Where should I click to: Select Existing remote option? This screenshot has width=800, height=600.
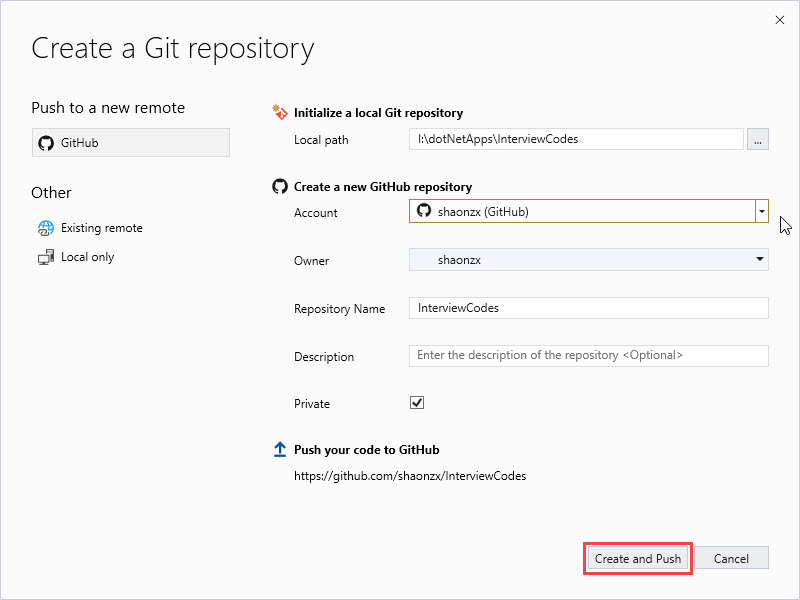[101, 228]
